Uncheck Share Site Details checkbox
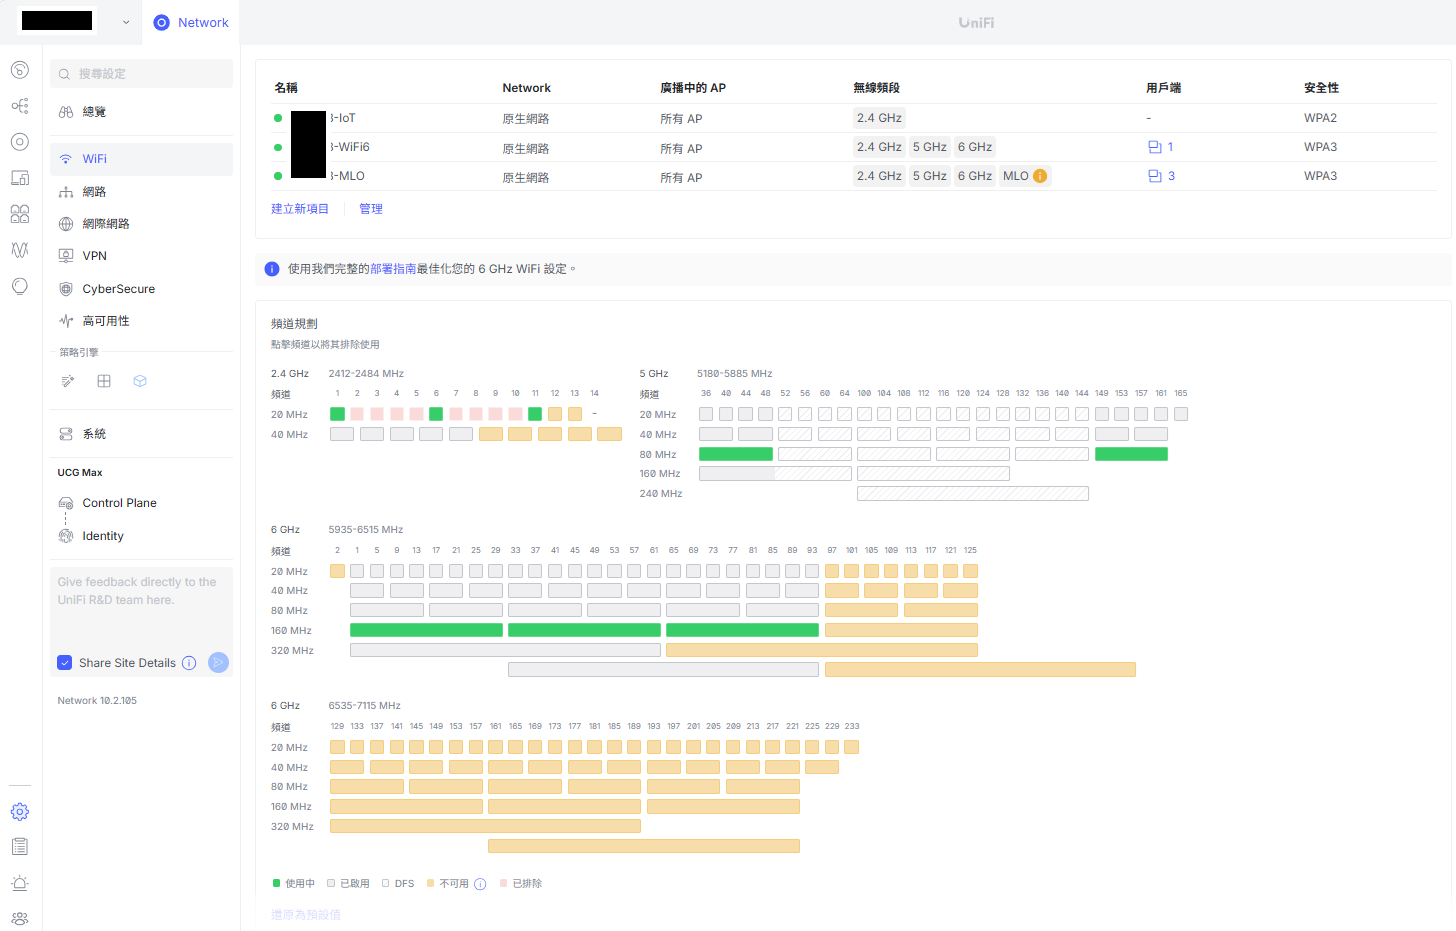 pyautogui.click(x=65, y=663)
